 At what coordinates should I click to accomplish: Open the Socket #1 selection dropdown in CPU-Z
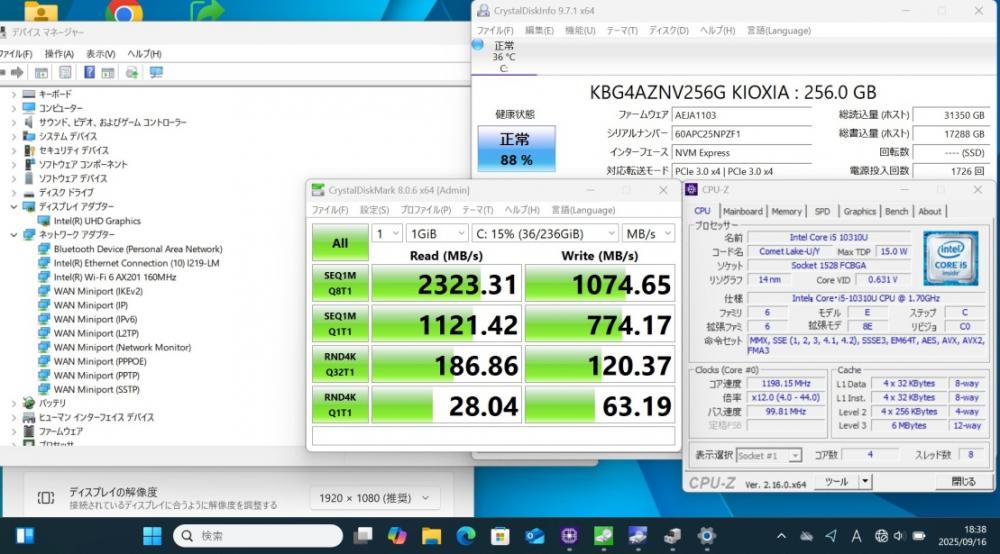[768, 456]
